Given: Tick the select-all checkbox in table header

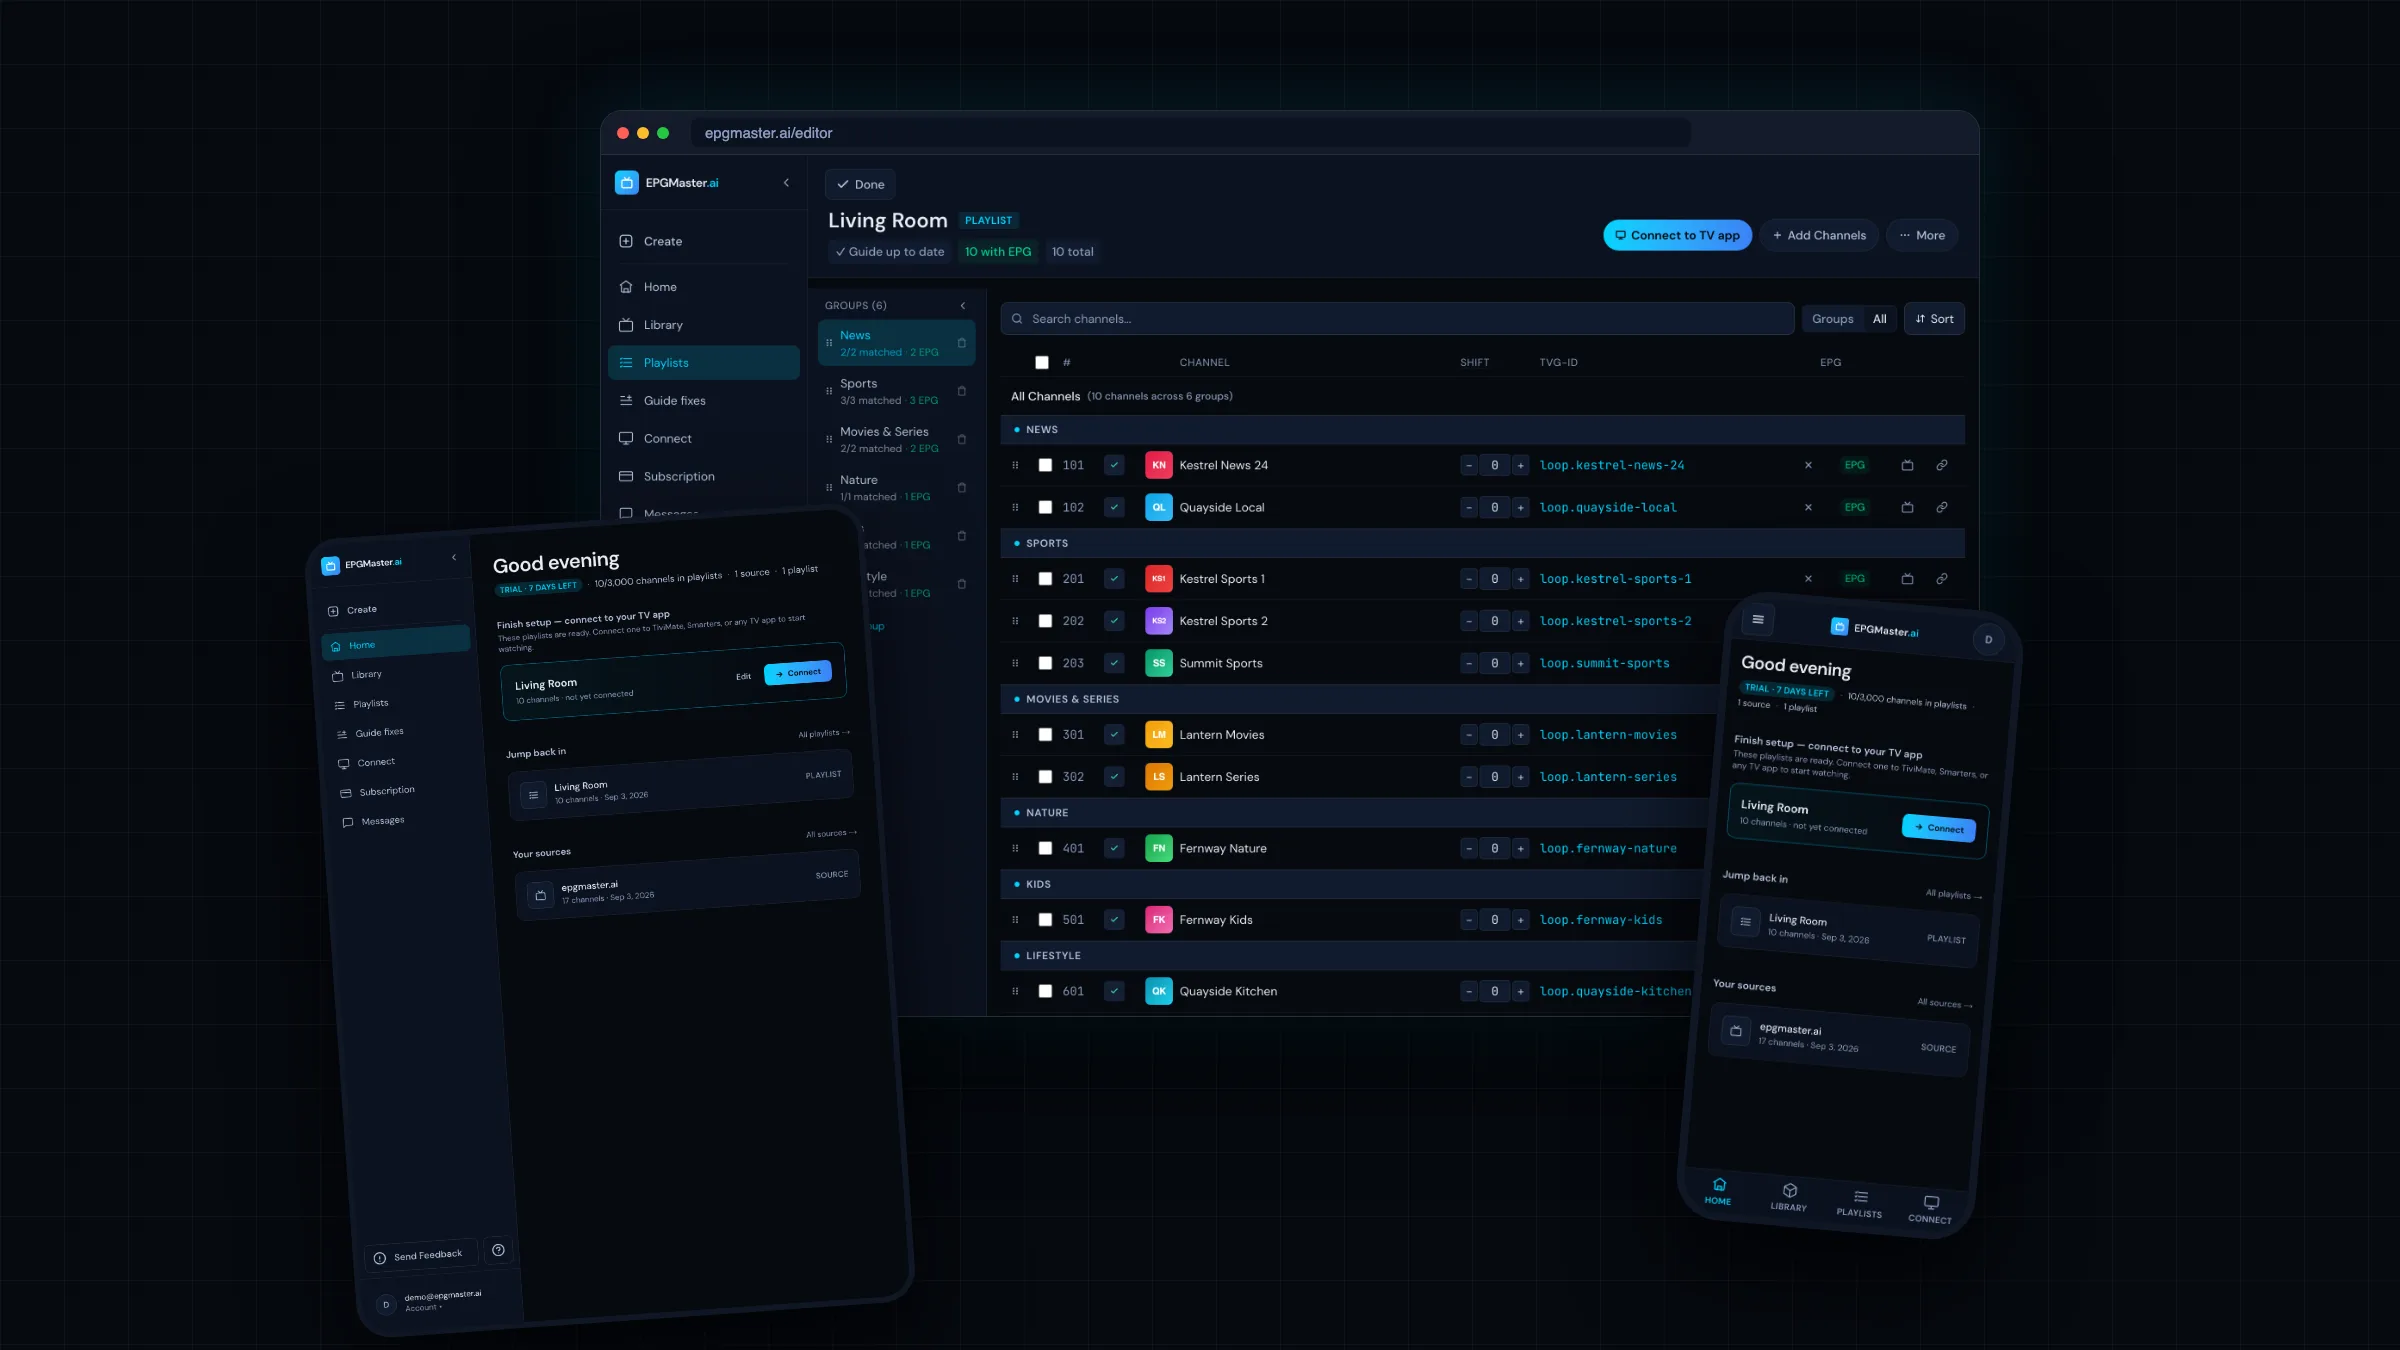Looking at the screenshot, I should click(1042, 362).
